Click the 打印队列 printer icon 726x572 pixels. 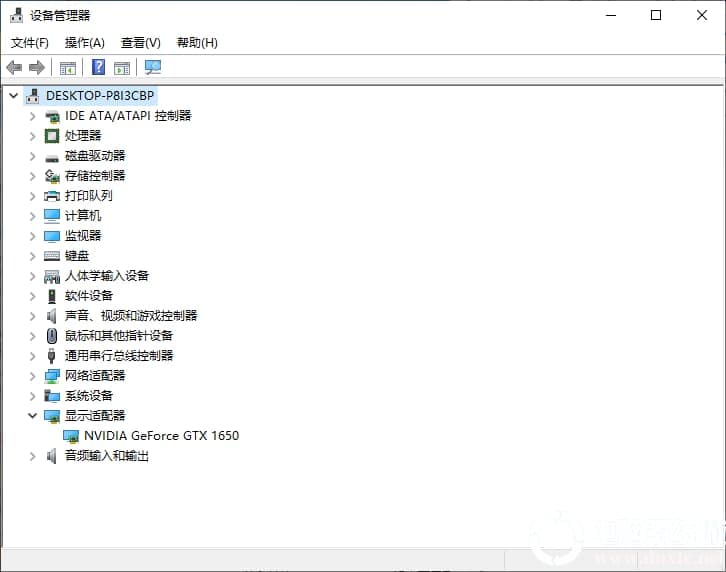(x=52, y=196)
